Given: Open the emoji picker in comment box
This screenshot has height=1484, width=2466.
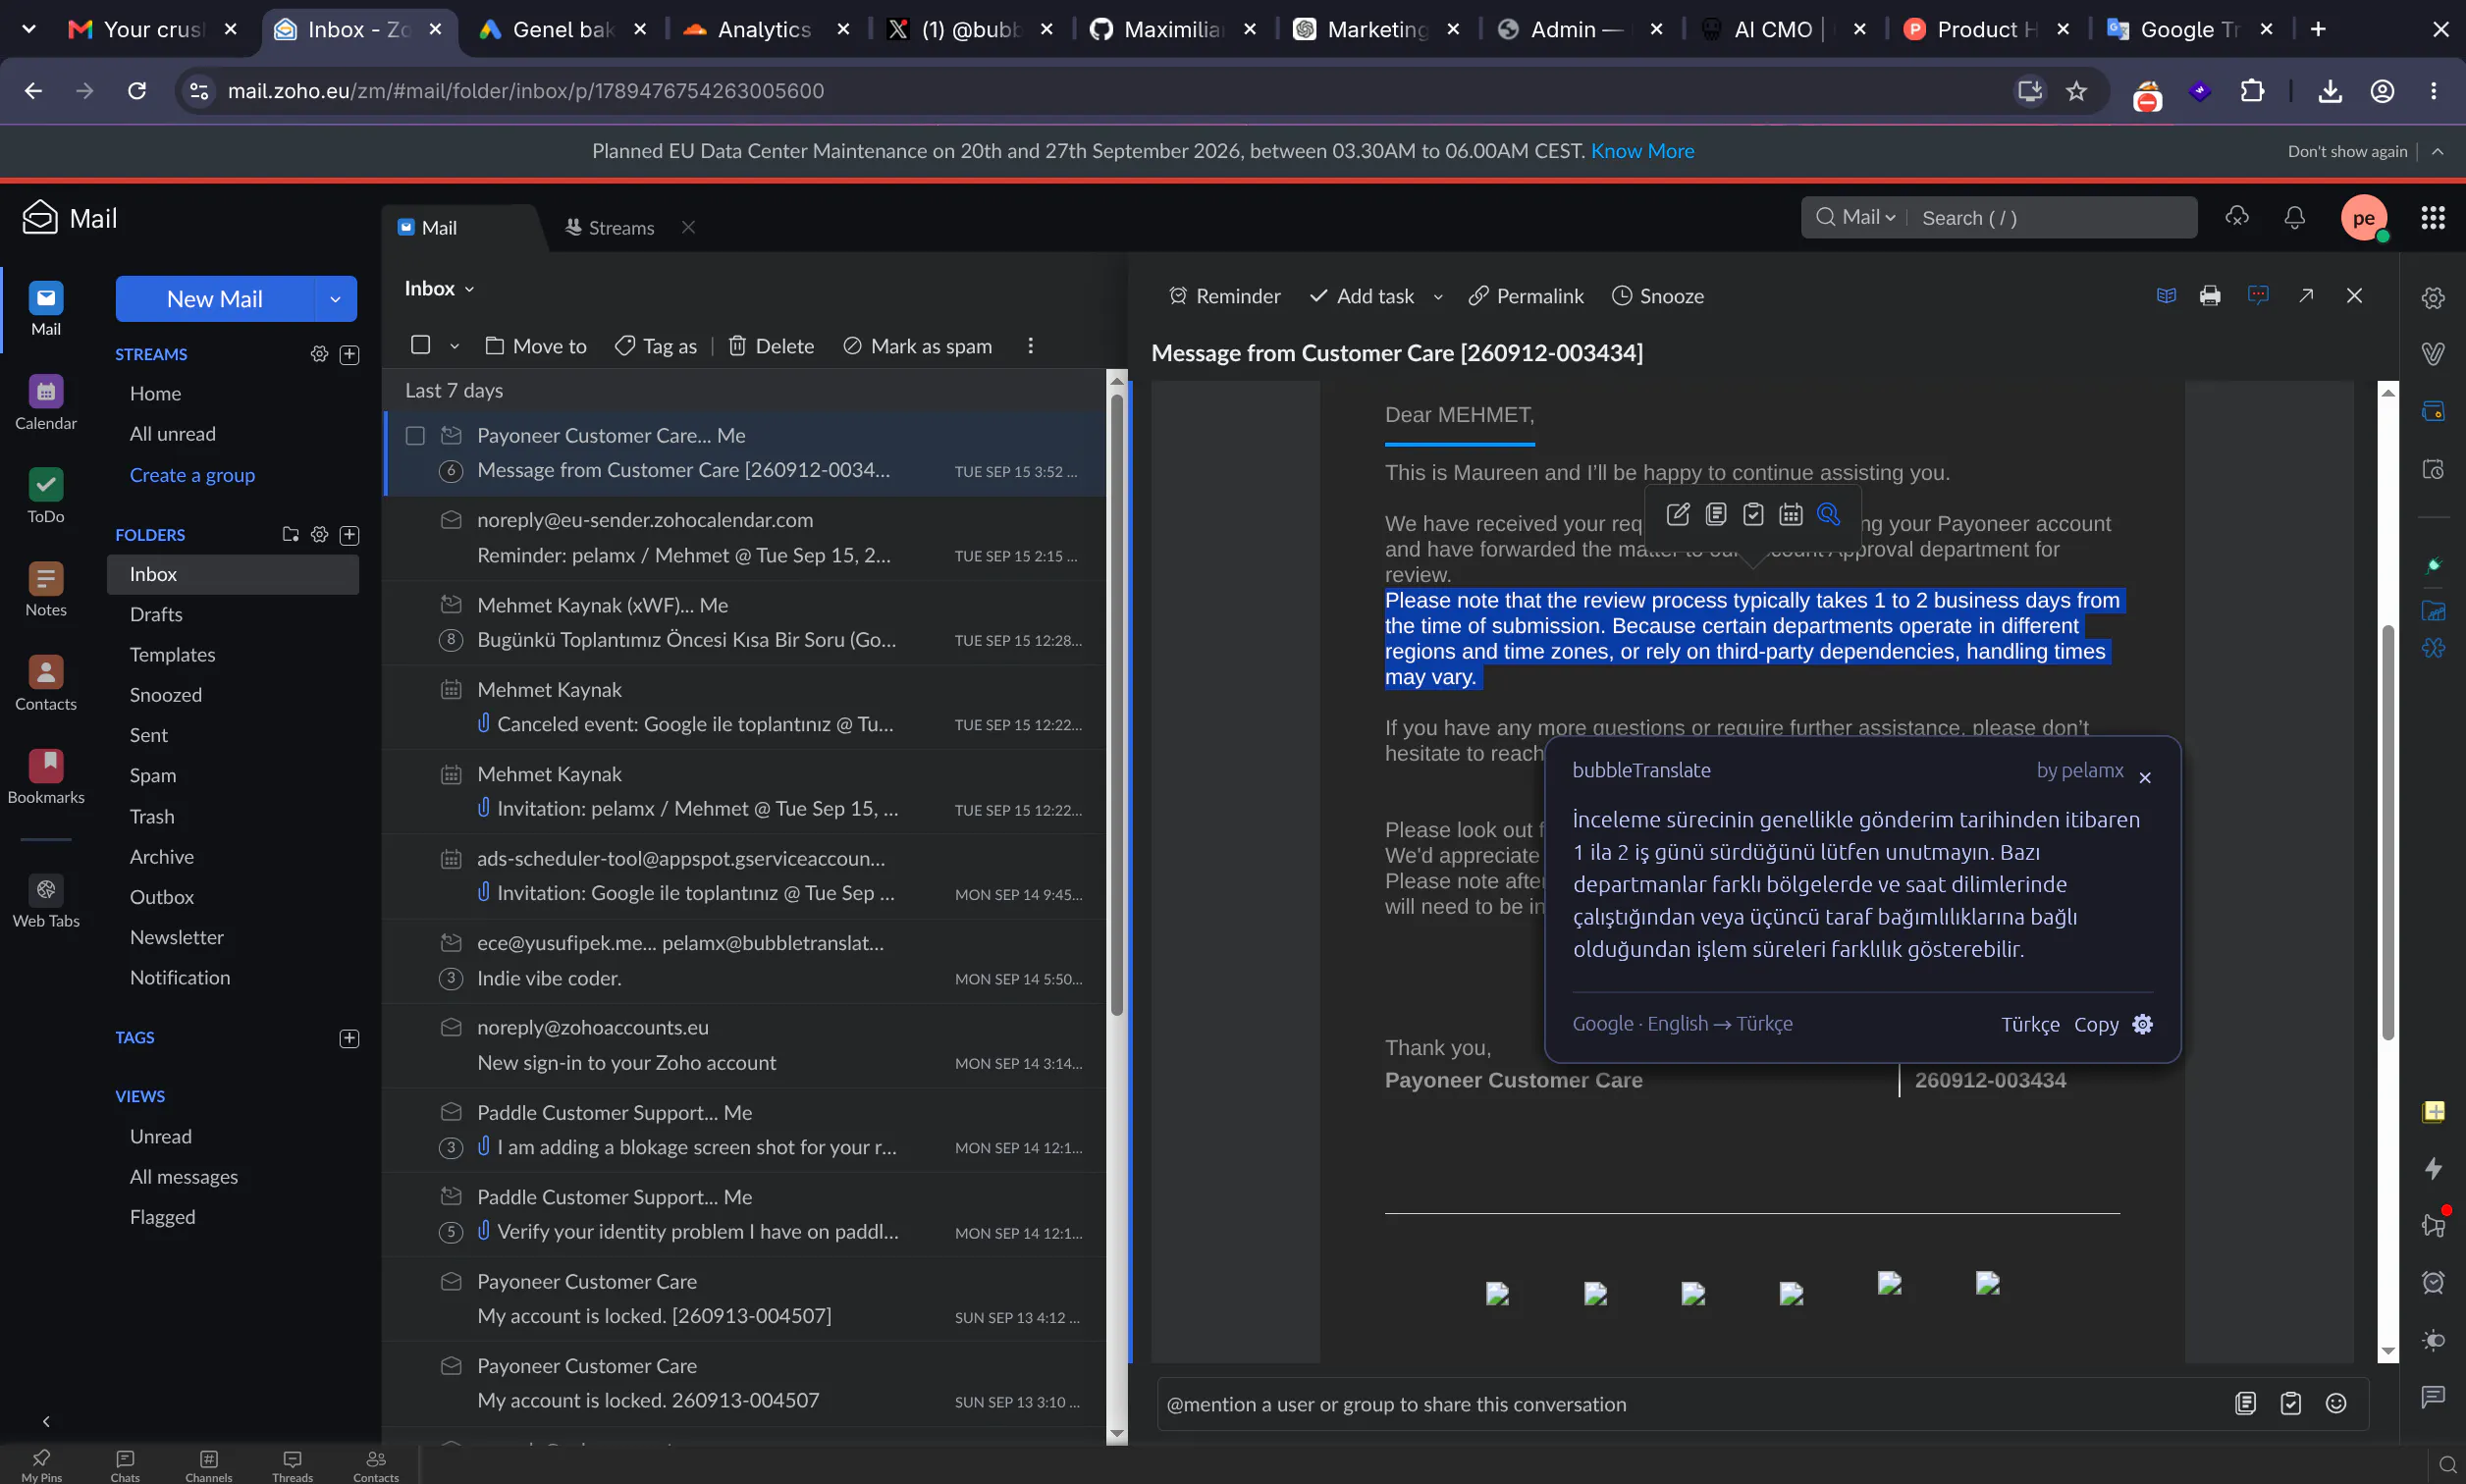Looking at the screenshot, I should [x=2335, y=1403].
